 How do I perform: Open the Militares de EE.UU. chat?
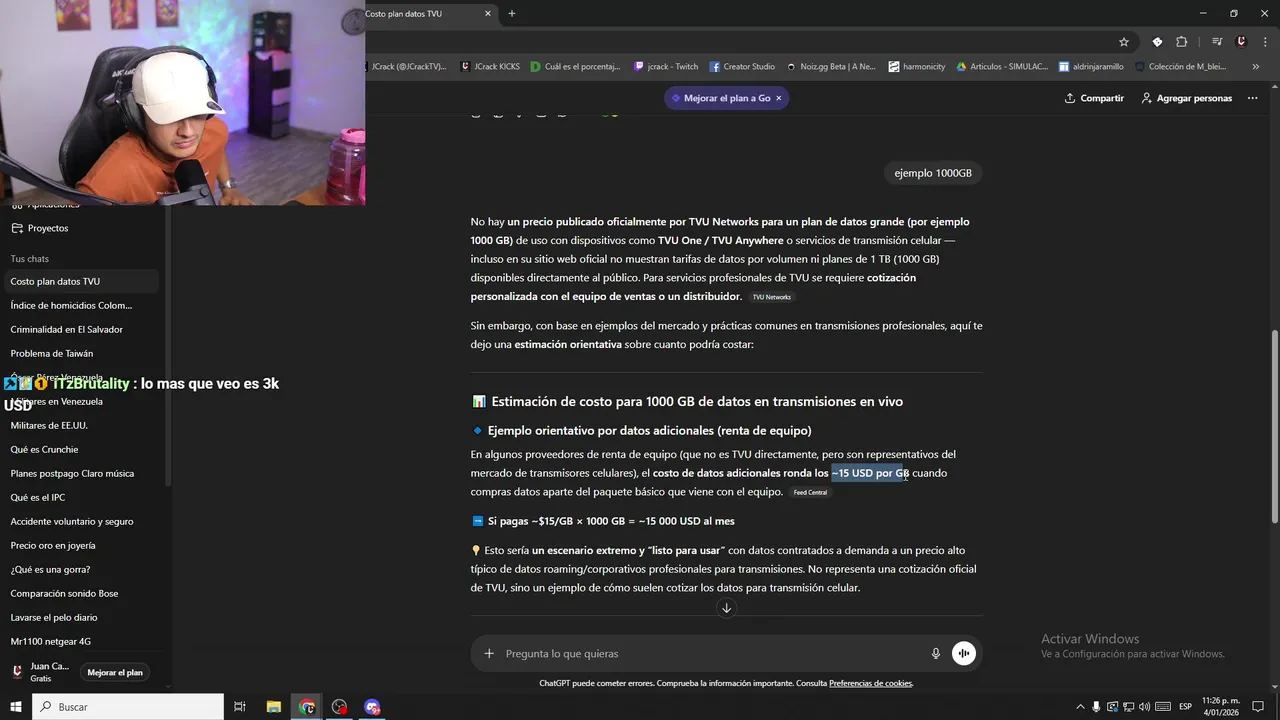pos(80,426)
